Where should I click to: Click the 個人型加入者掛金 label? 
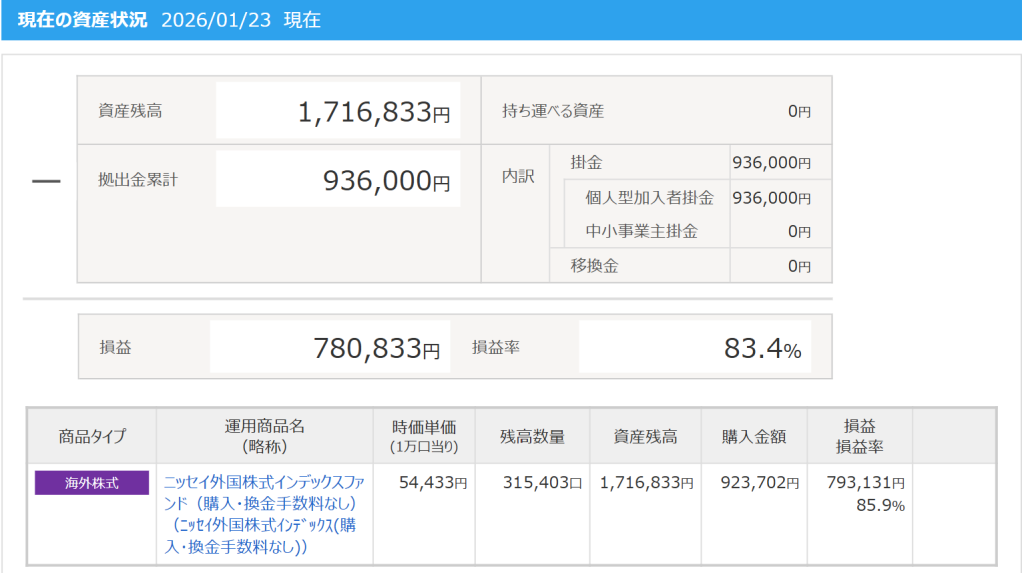coord(649,197)
